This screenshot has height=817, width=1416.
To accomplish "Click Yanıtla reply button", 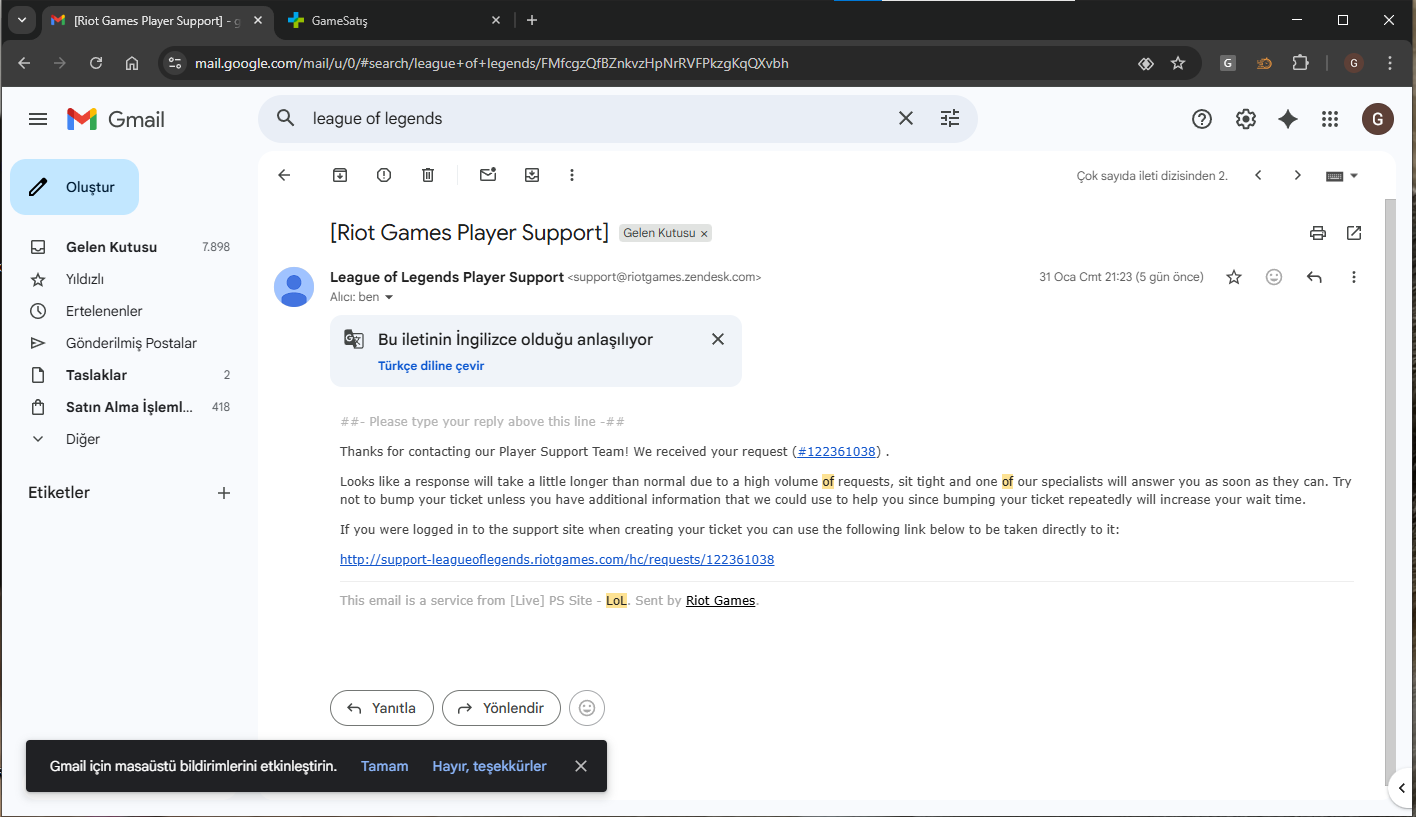I will (x=381, y=708).
